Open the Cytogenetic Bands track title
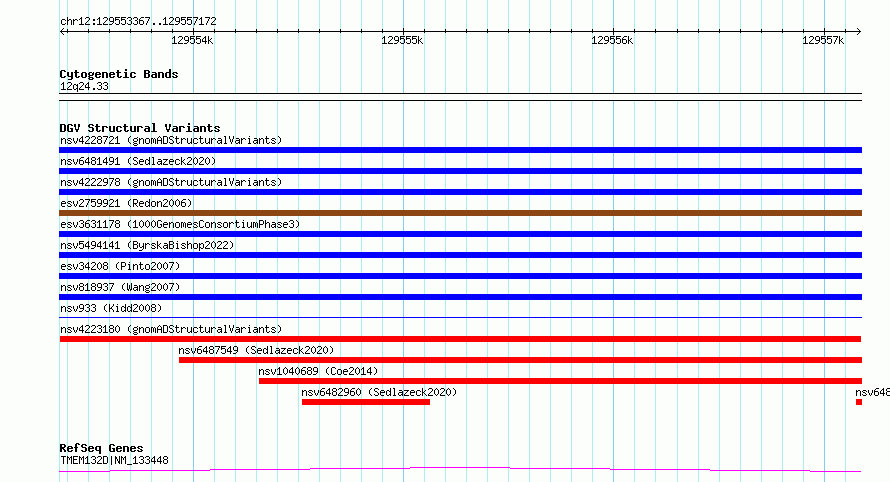This screenshot has width=890, height=482. click(119, 74)
